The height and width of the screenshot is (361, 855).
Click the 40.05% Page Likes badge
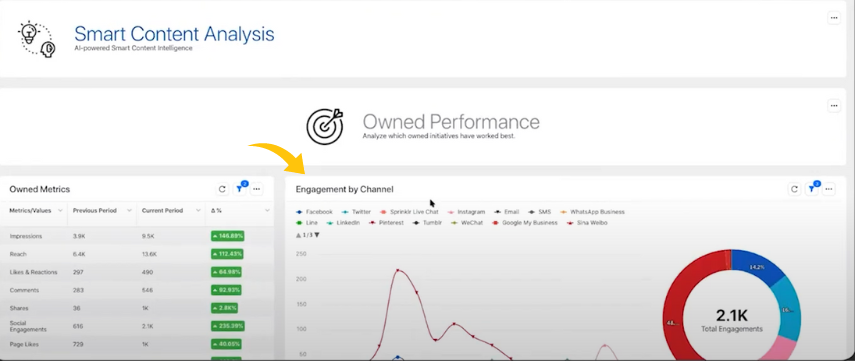tap(226, 344)
